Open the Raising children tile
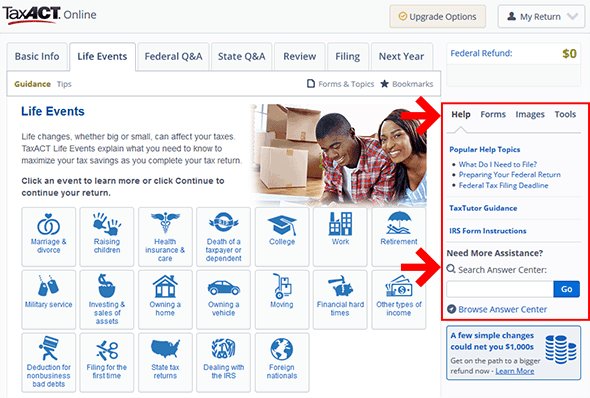The height and width of the screenshot is (398, 590). click(107, 237)
